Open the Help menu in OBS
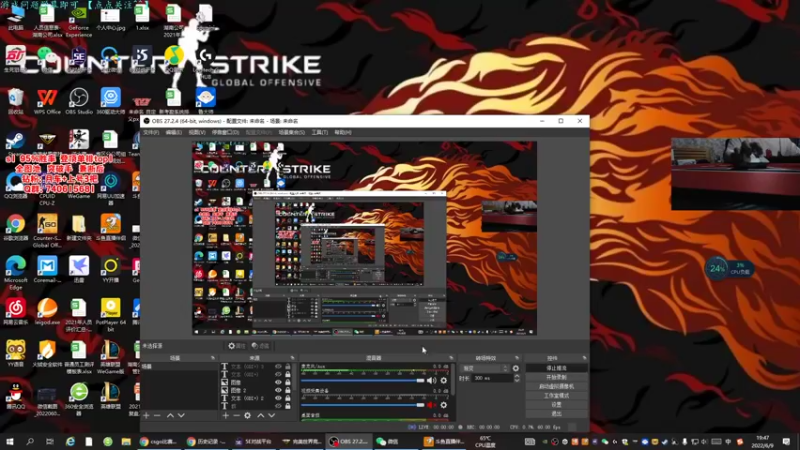Screen dimensions: 800x450 coord(343,132)
